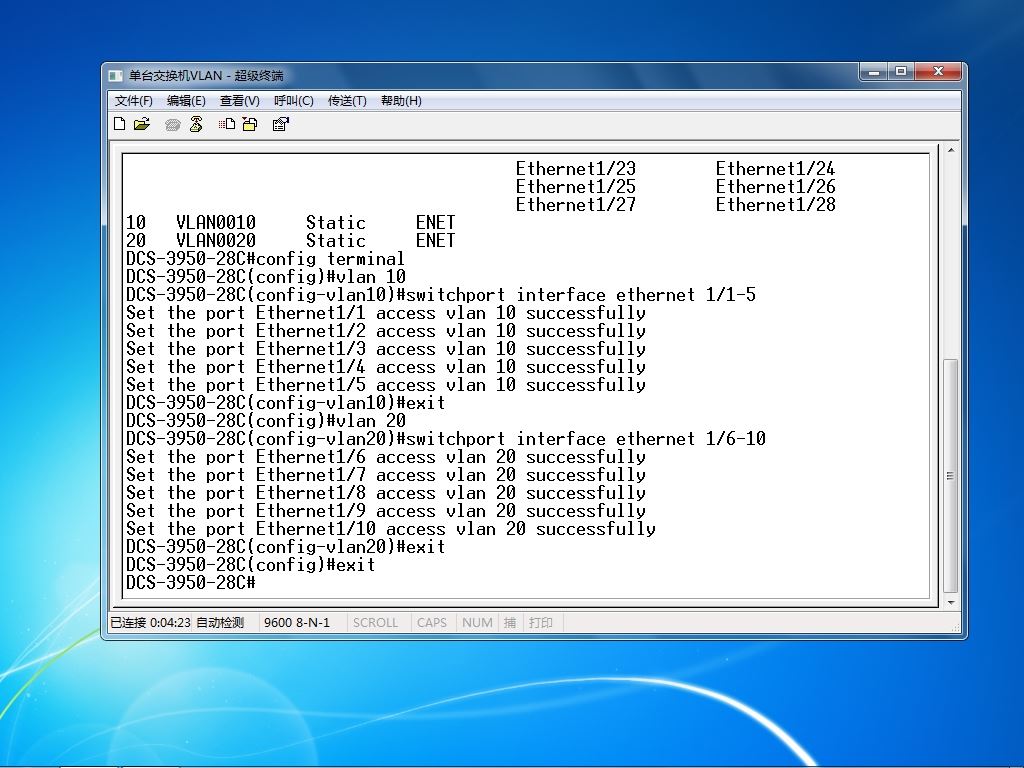Click the 'Ethernet1/1 access vlan 10' line

(386, 313)
